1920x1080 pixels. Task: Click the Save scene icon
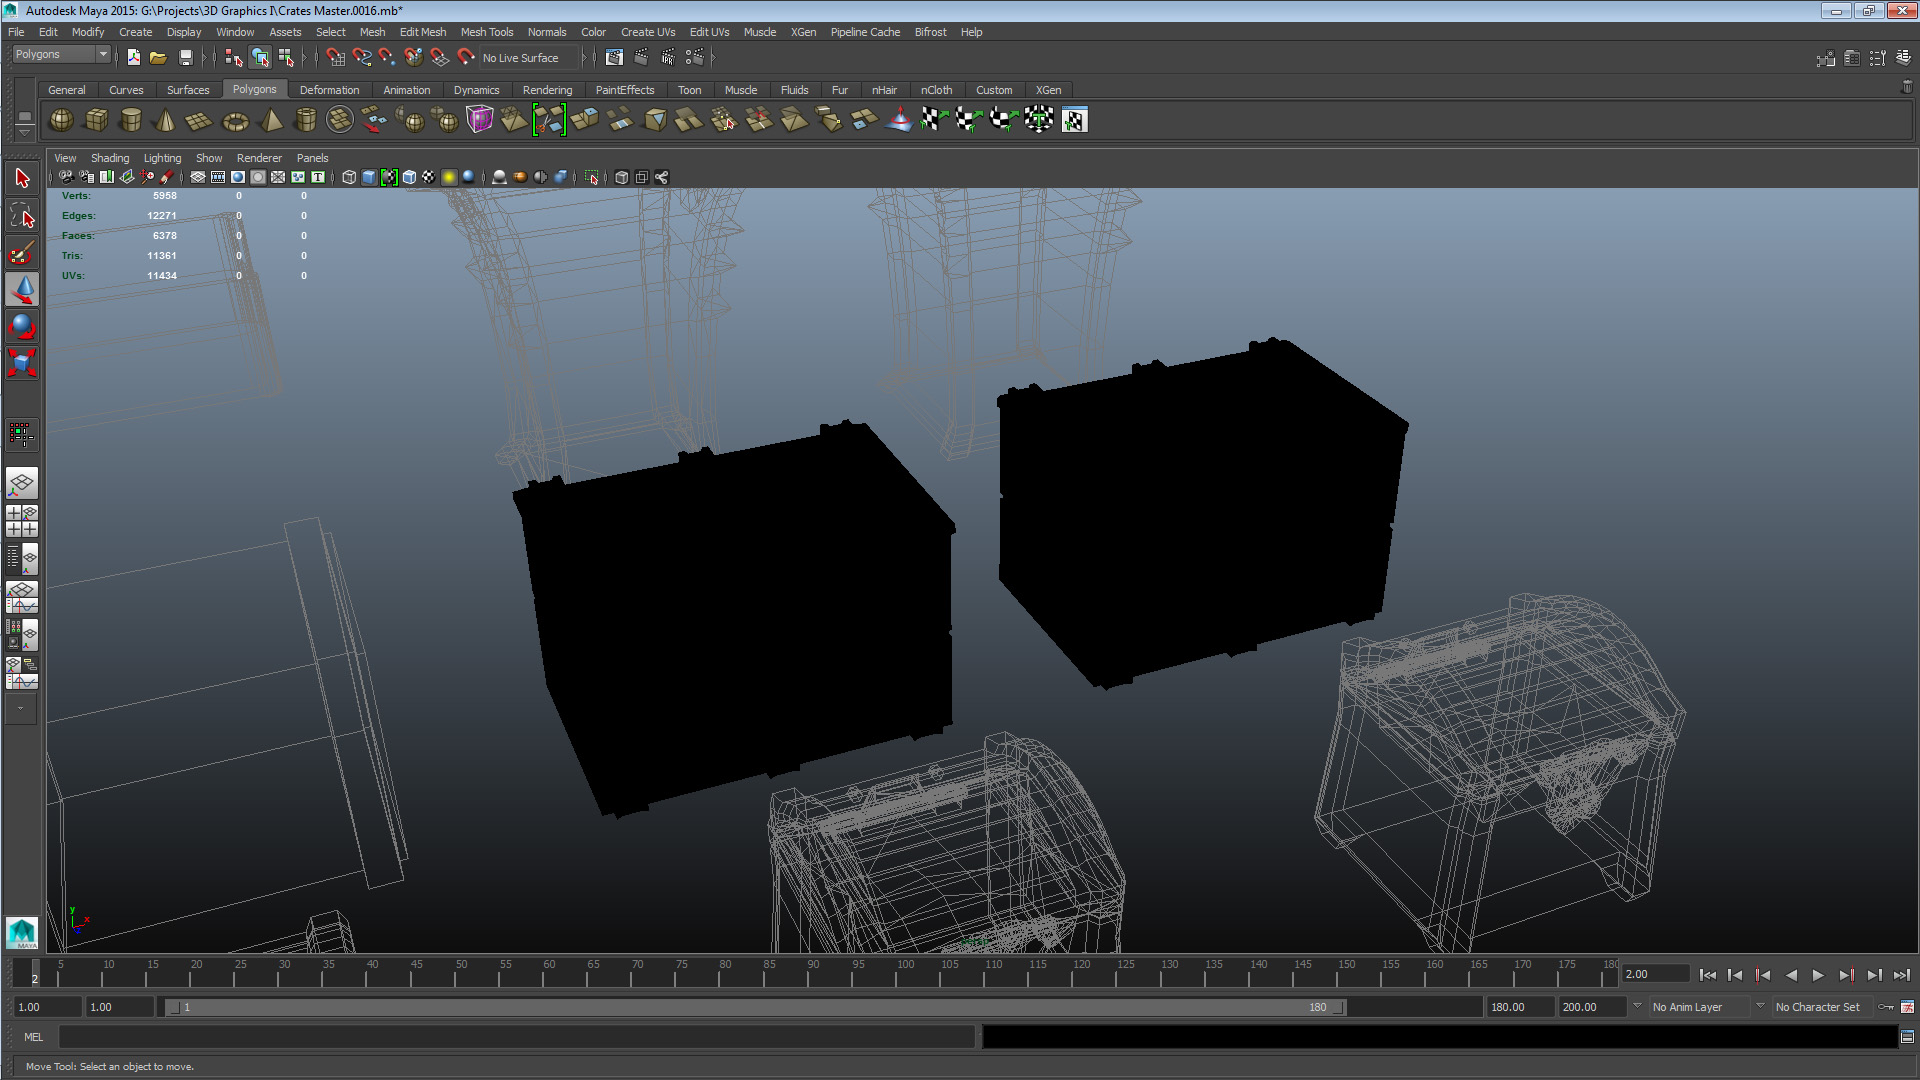185,57
